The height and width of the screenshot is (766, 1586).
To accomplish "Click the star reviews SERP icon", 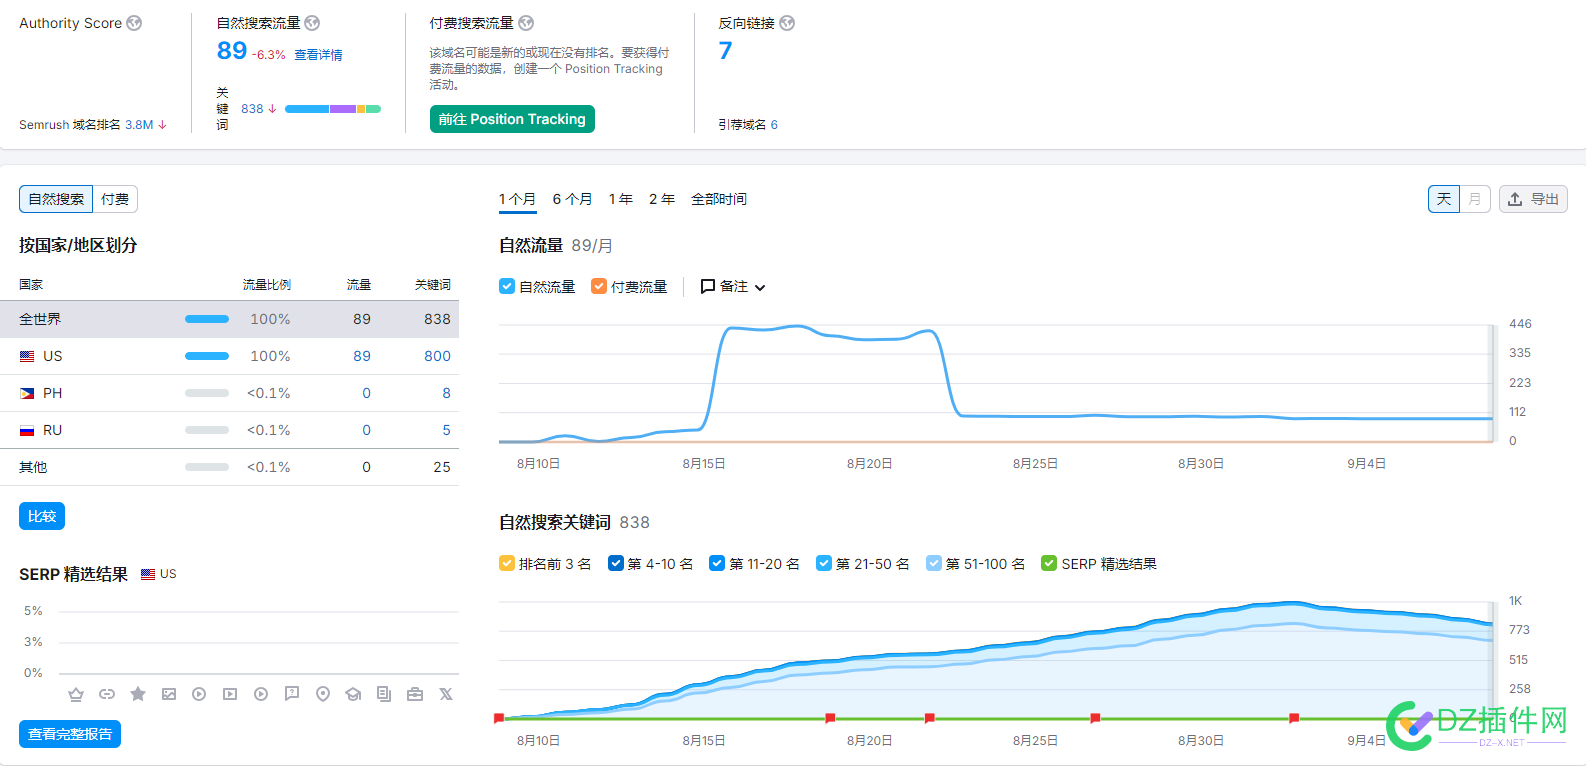I will point(138,694).
